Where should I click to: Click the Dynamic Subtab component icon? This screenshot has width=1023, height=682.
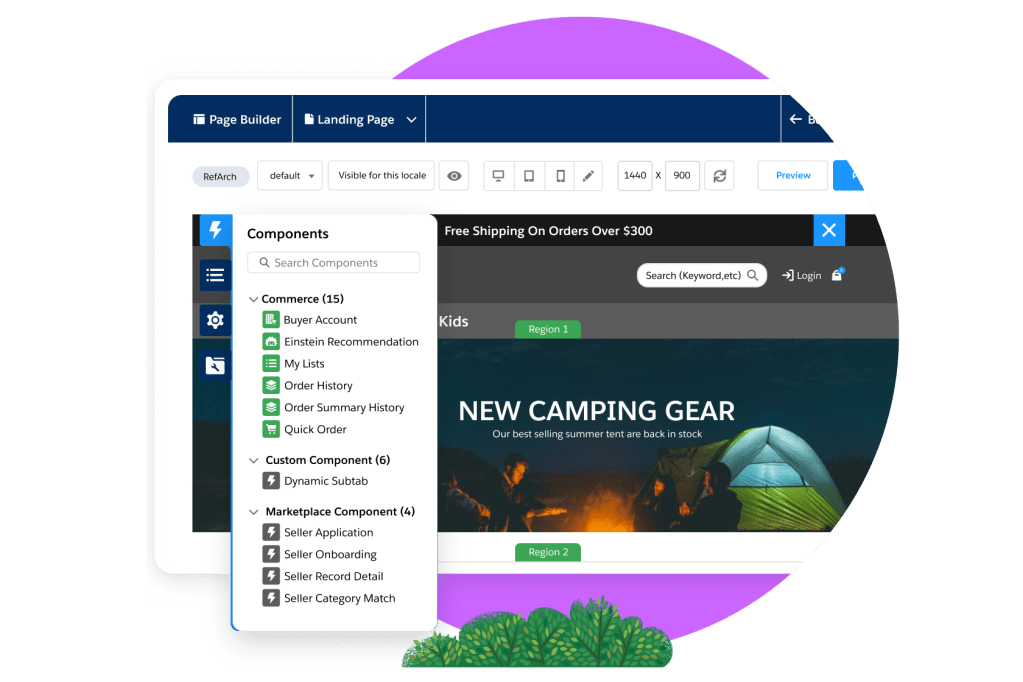click(x=271, y=481)
